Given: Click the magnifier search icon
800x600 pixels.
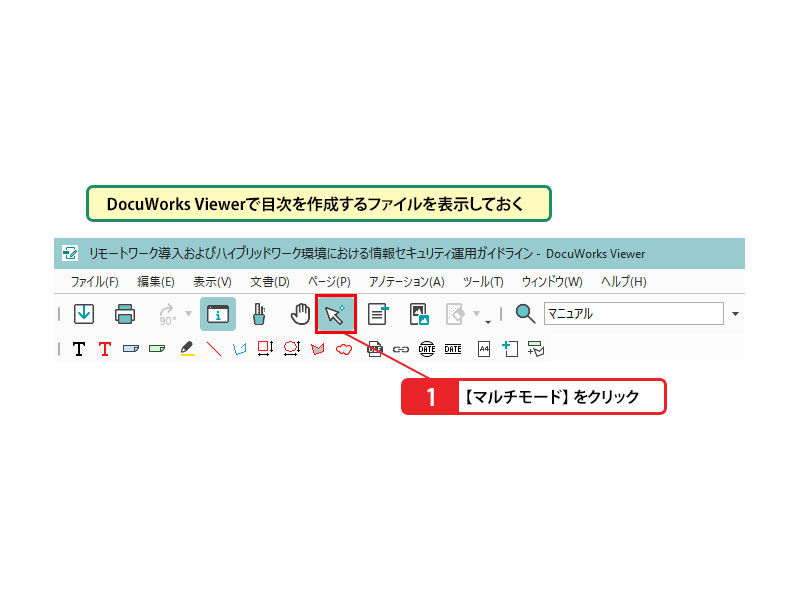Looking at the screenshot, I should 525,314.
